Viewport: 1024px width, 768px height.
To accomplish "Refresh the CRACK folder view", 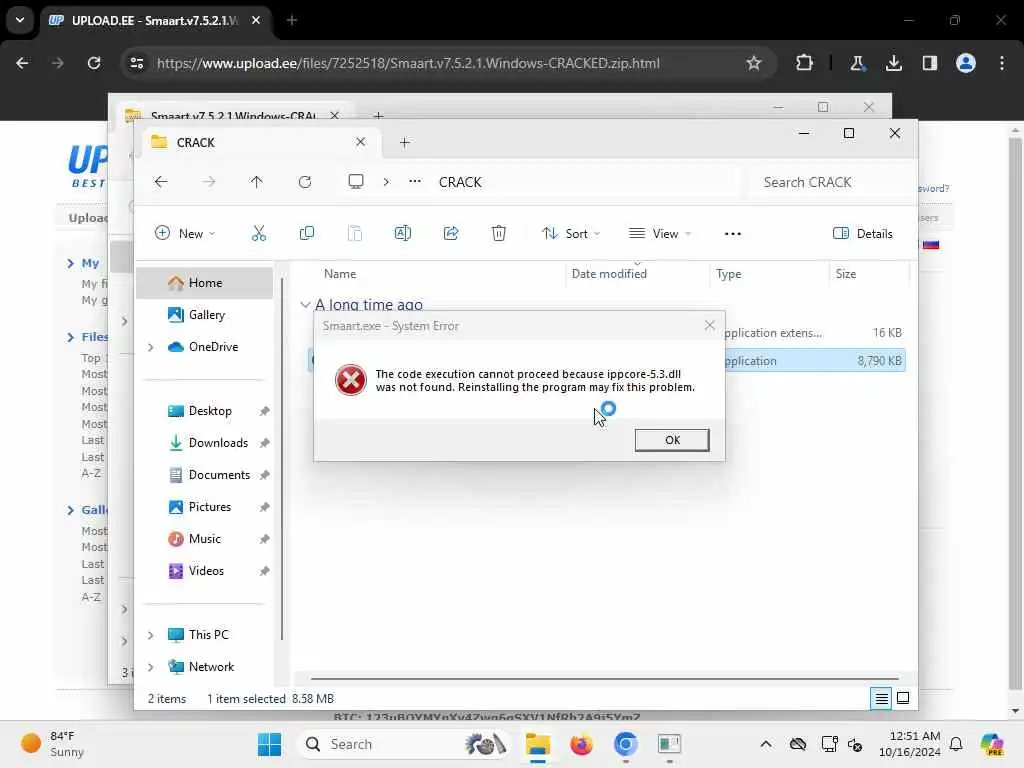I will pyautogui.click(x=305, y=182).
